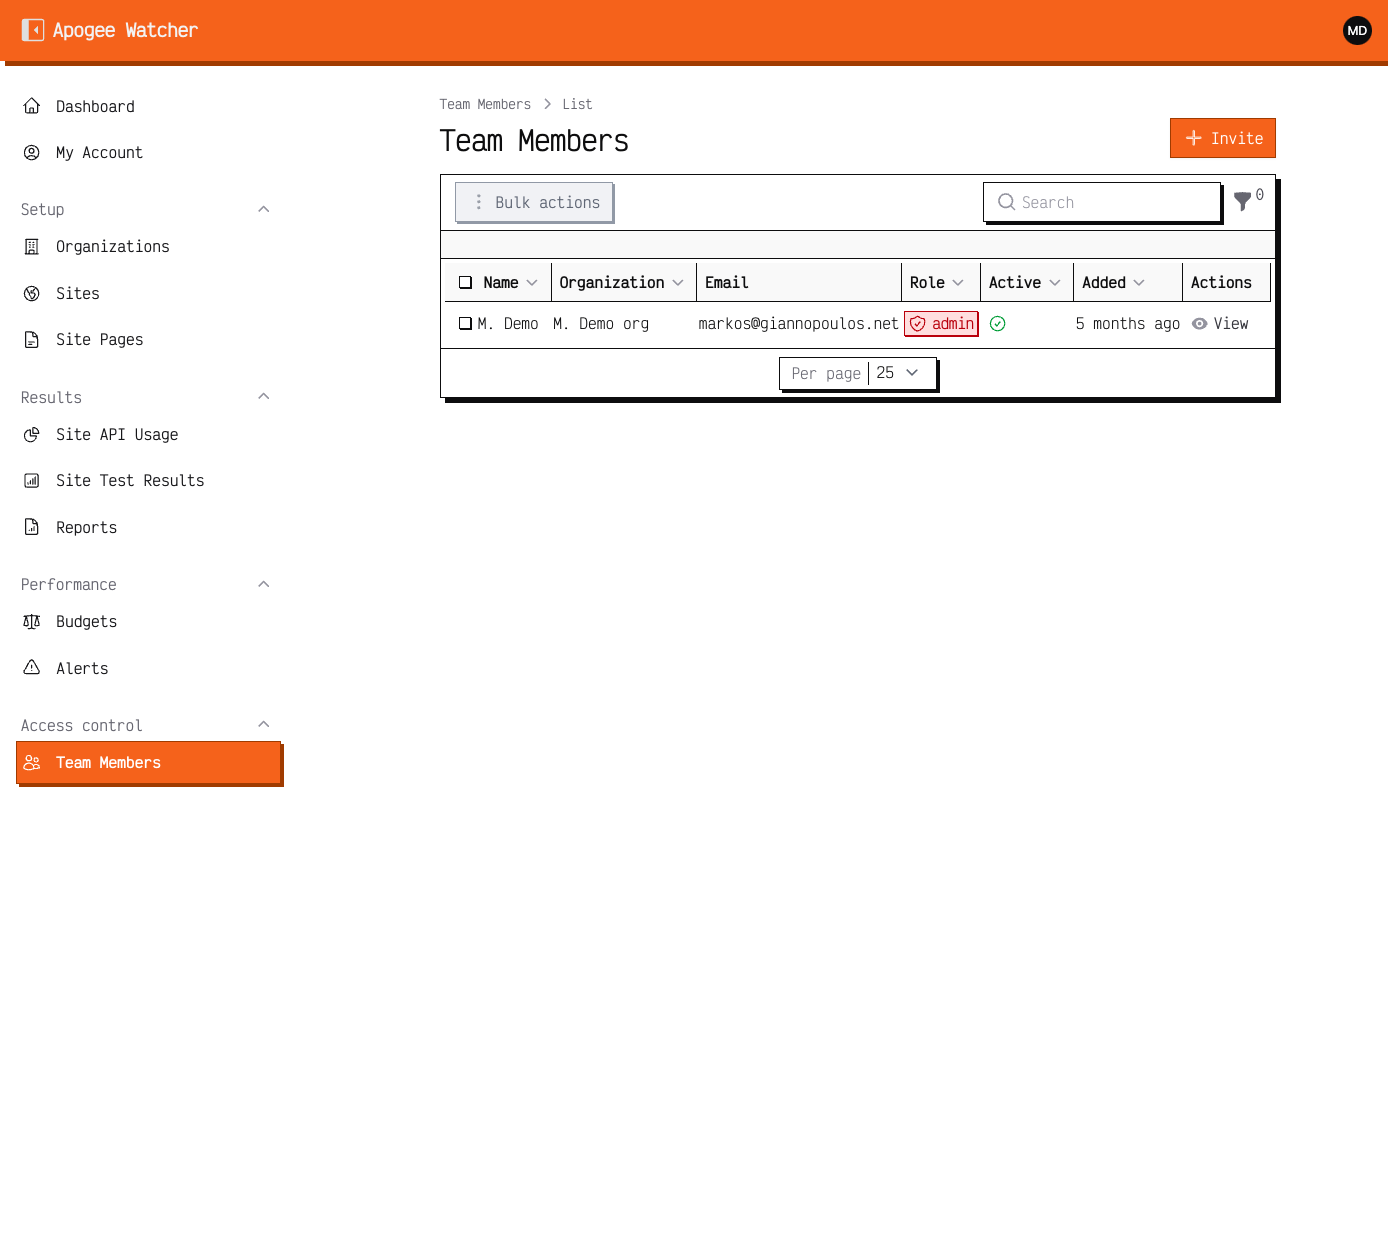Image resolution: width=1388 pixels, height=1250 pixels.
Task: Click the Apogee Watcher brand title
Action: 125,30
